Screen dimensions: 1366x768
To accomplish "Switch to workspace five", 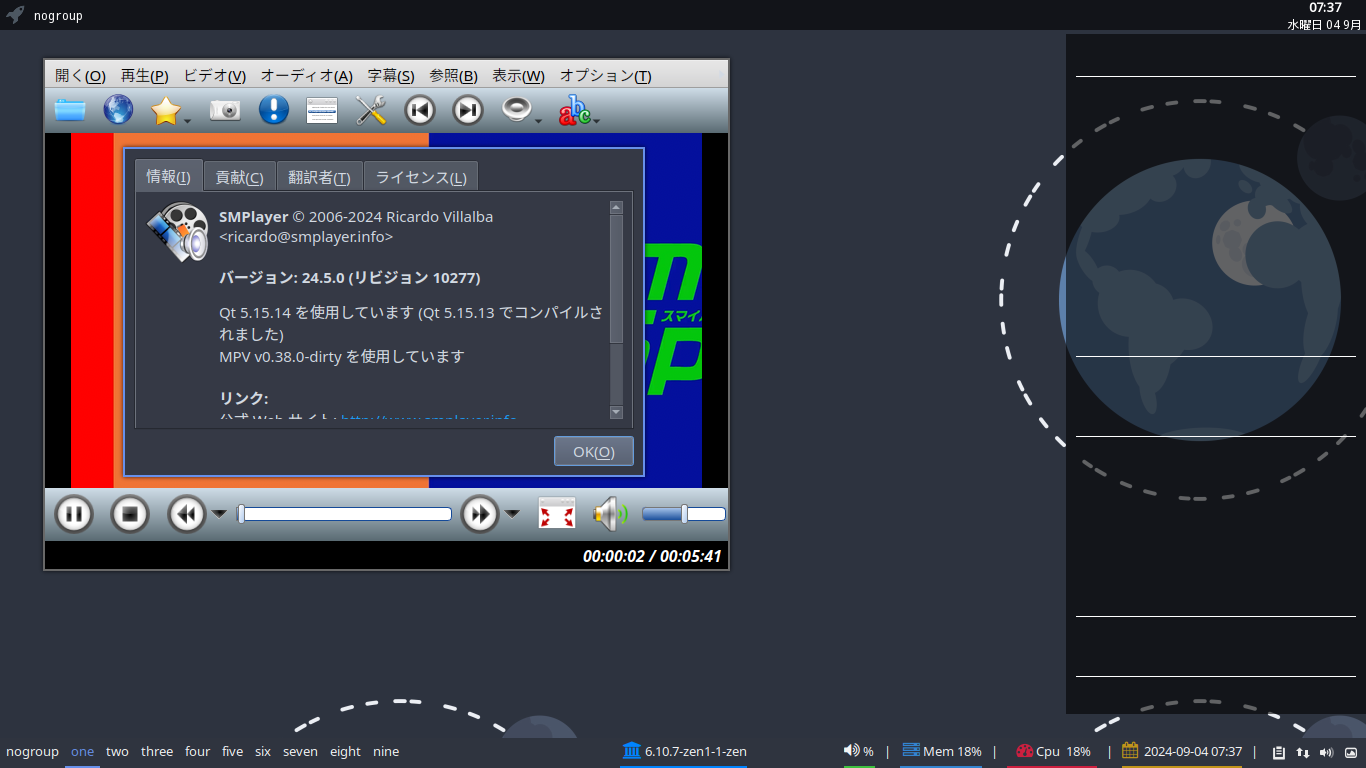I will pyautogui.click(x=233, y=751).
